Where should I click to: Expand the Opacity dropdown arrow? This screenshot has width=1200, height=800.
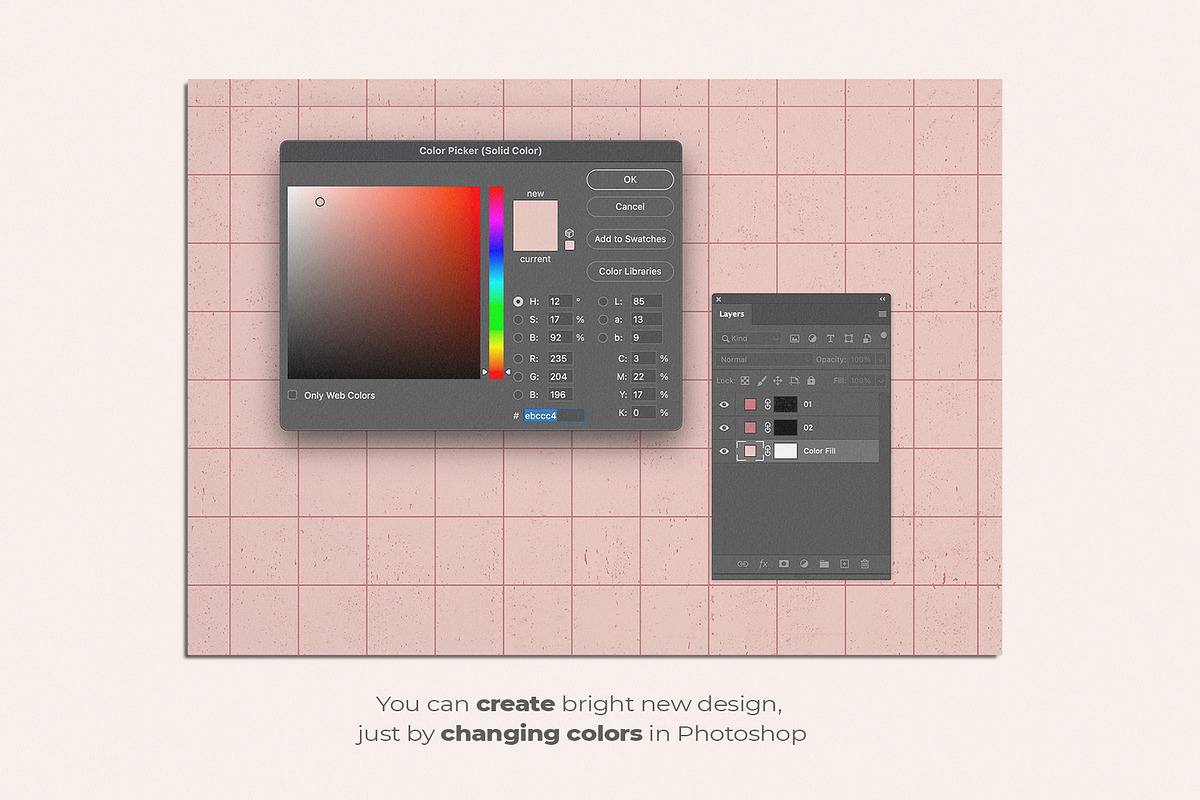click(880, 360)
